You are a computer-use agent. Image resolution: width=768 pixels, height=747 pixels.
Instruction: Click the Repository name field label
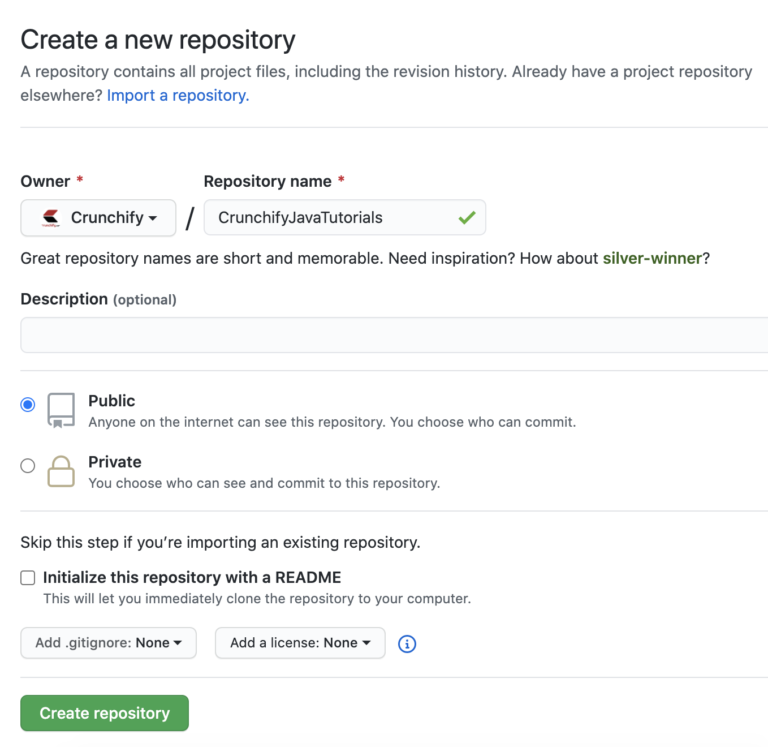coord(267,181)
